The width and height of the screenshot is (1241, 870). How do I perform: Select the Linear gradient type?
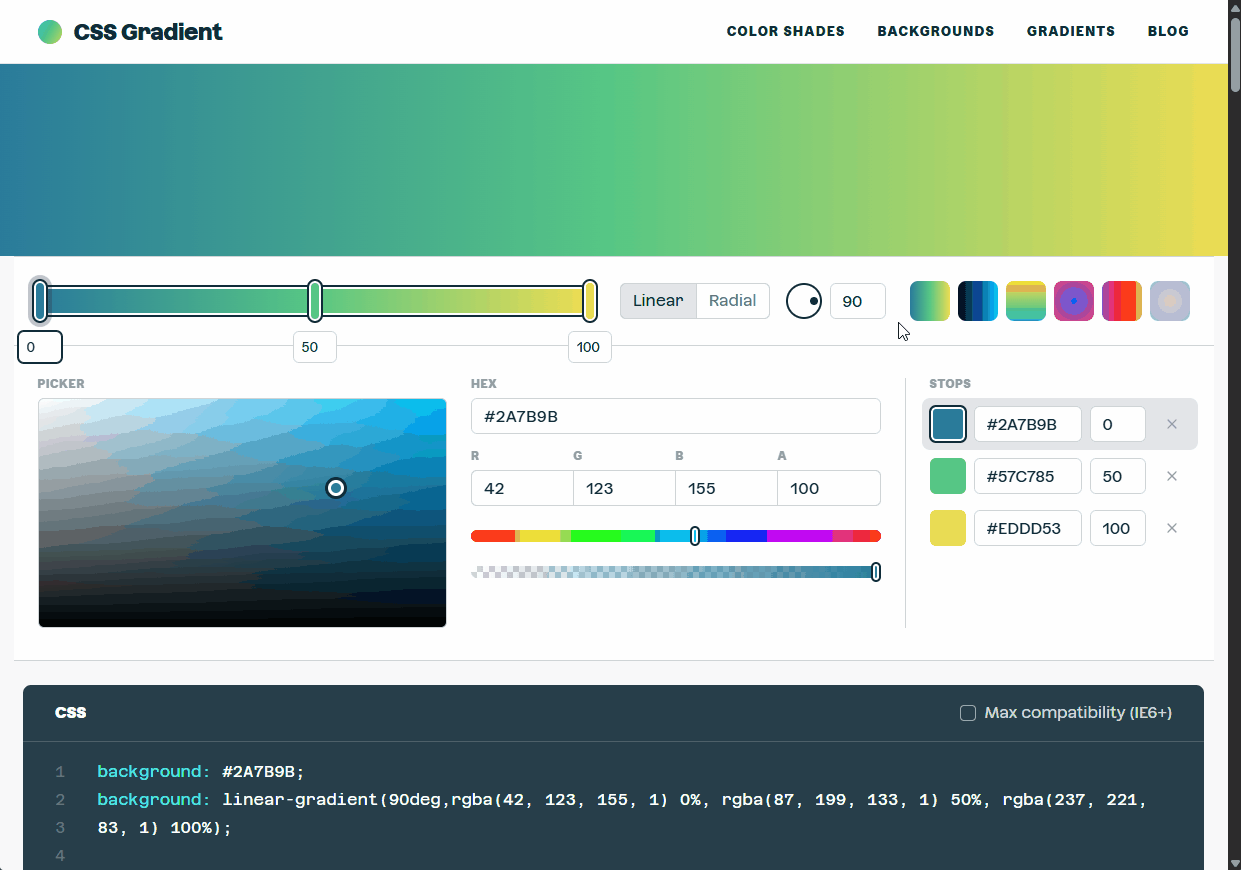pos(658,301)
